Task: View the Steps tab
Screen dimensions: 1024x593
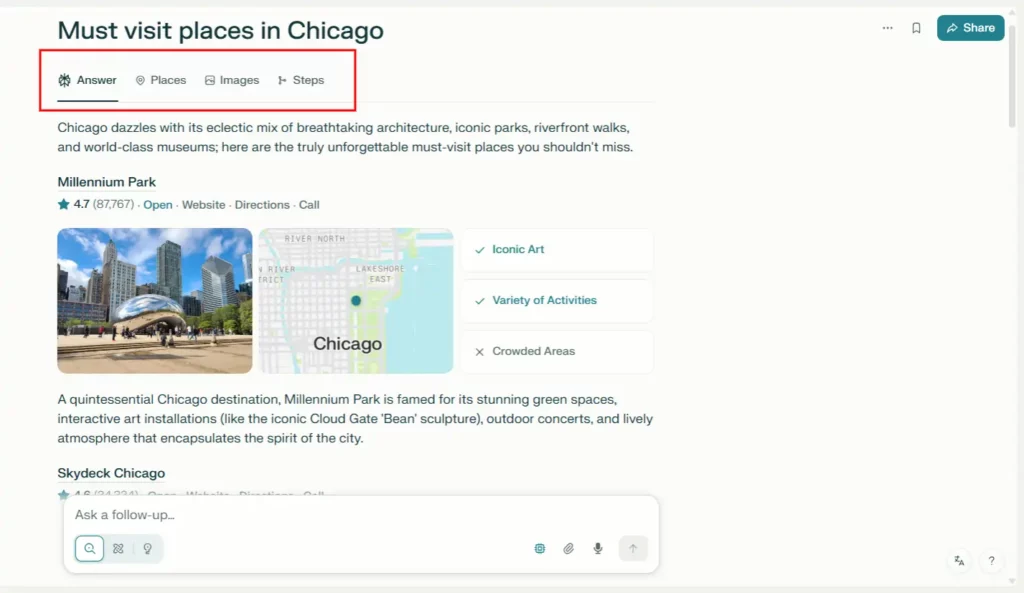Action: (301, 80)
